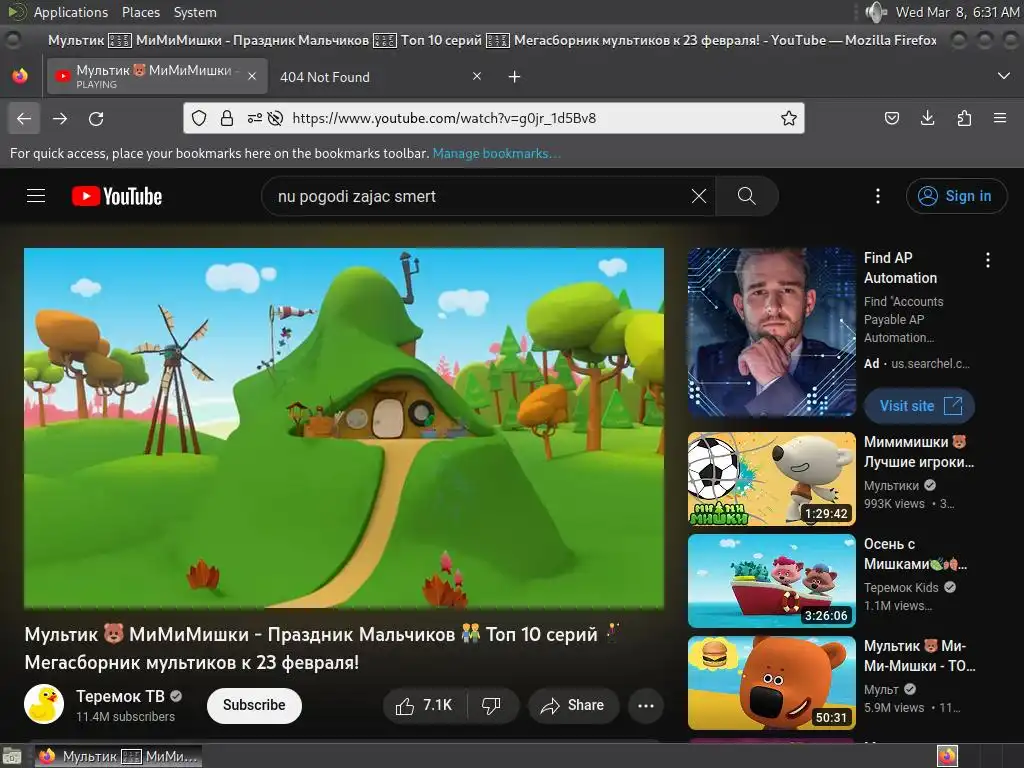
Task: Select Firefox window in bottom taskbar
Action: tap(118, 756)
